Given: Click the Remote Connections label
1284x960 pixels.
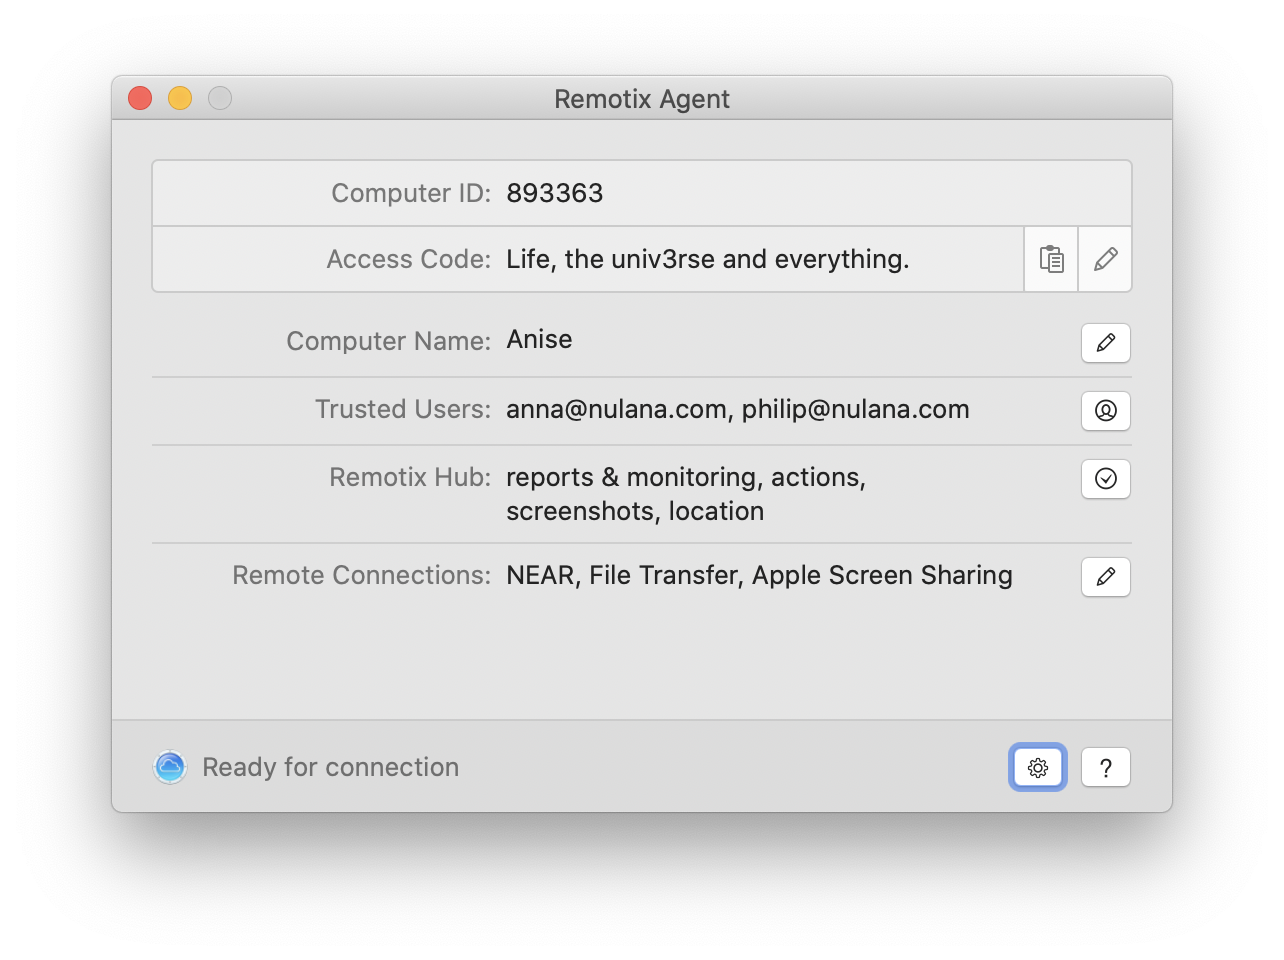Looking at the screenshot, I should pyautogui.click(x=362, y=575).
